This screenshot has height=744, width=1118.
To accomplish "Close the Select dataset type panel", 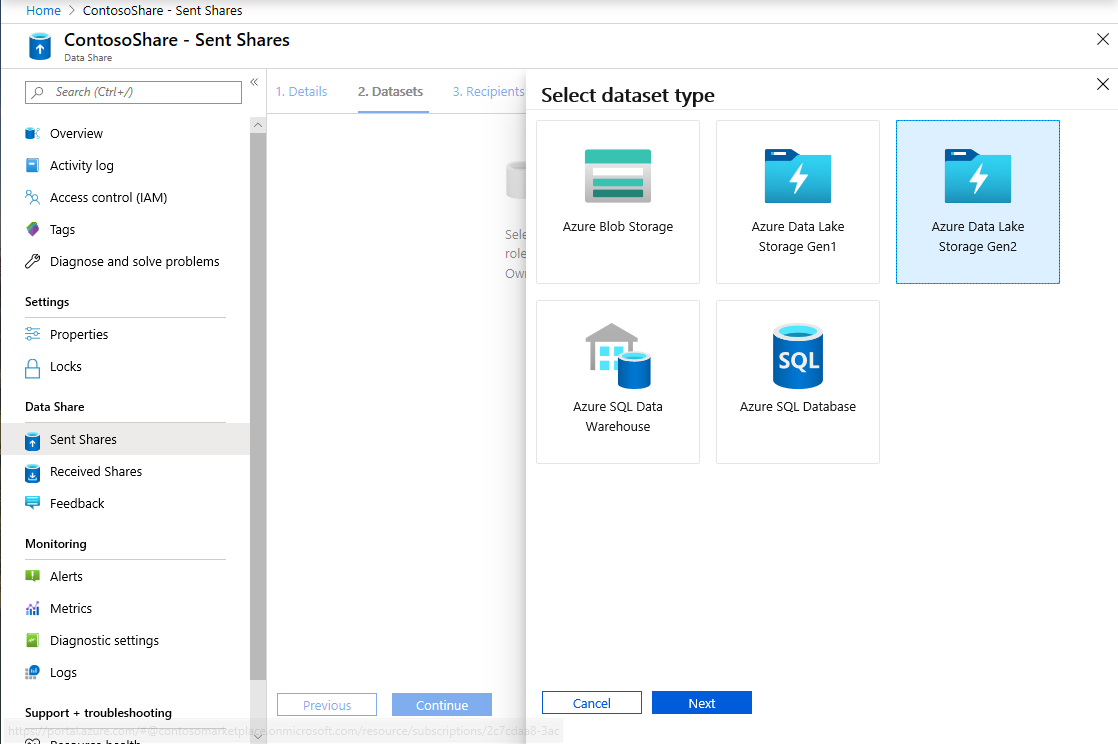I will coord(1103,85).
